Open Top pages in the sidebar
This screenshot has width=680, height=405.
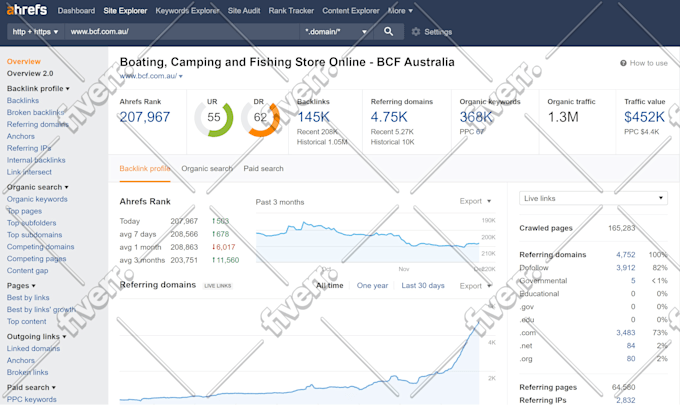(24, 211)
